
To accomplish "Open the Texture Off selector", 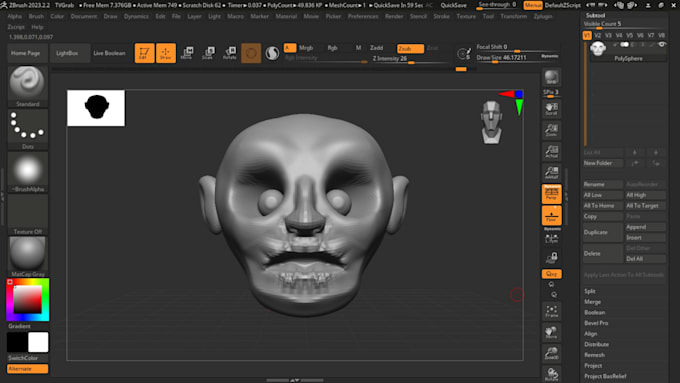I will tap(27, 214).
